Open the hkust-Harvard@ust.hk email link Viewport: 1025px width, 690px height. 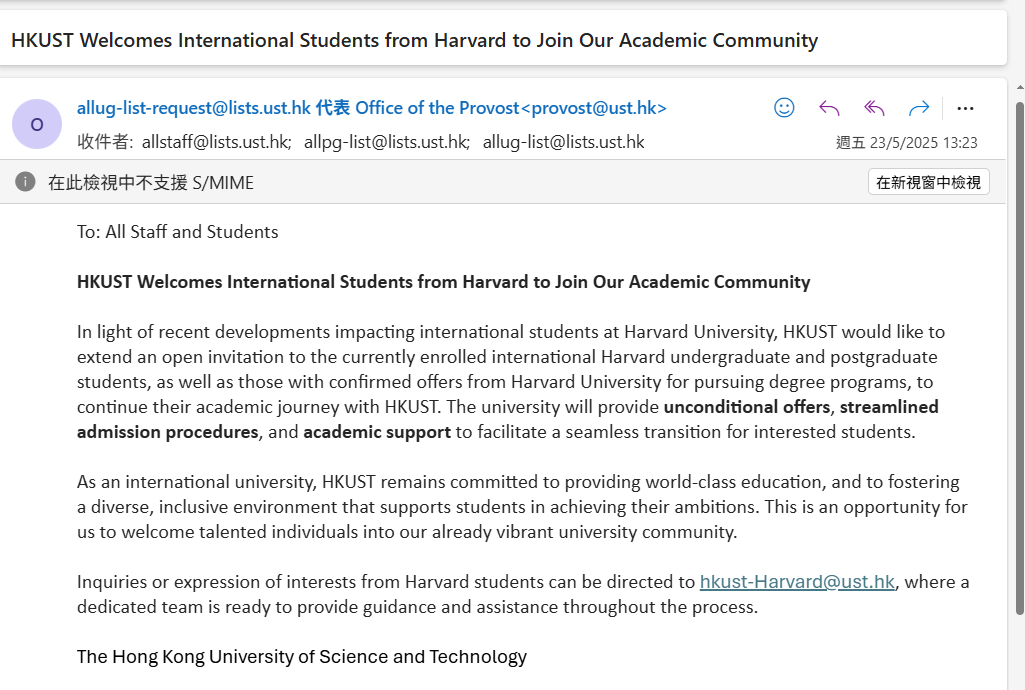pyautogui.click(x=797, y=582)
